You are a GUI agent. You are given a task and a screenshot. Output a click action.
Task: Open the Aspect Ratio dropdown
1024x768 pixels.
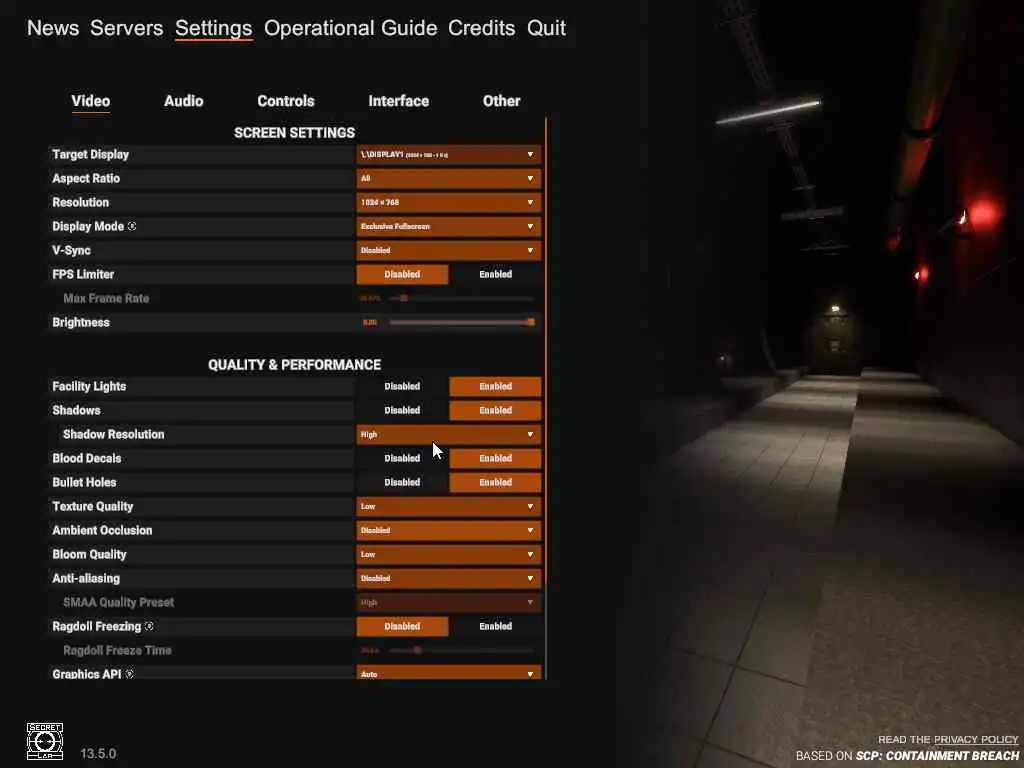click(x=449, y=178)
